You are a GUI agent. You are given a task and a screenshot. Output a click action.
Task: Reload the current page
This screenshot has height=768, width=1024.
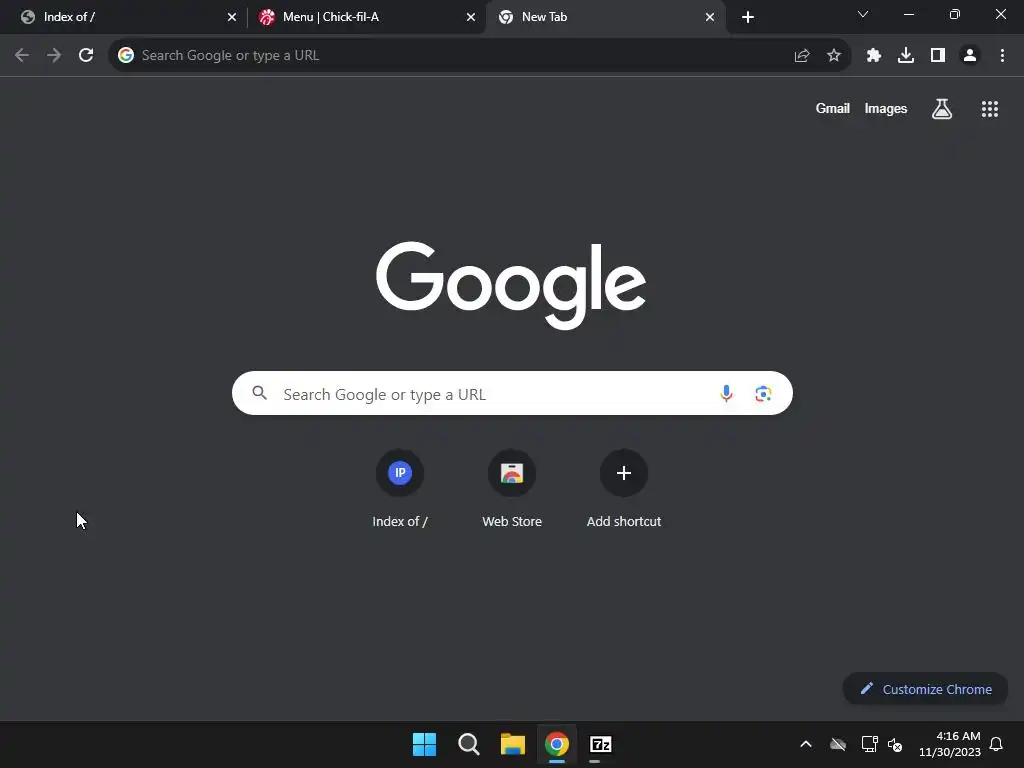[x=86, y=56]
